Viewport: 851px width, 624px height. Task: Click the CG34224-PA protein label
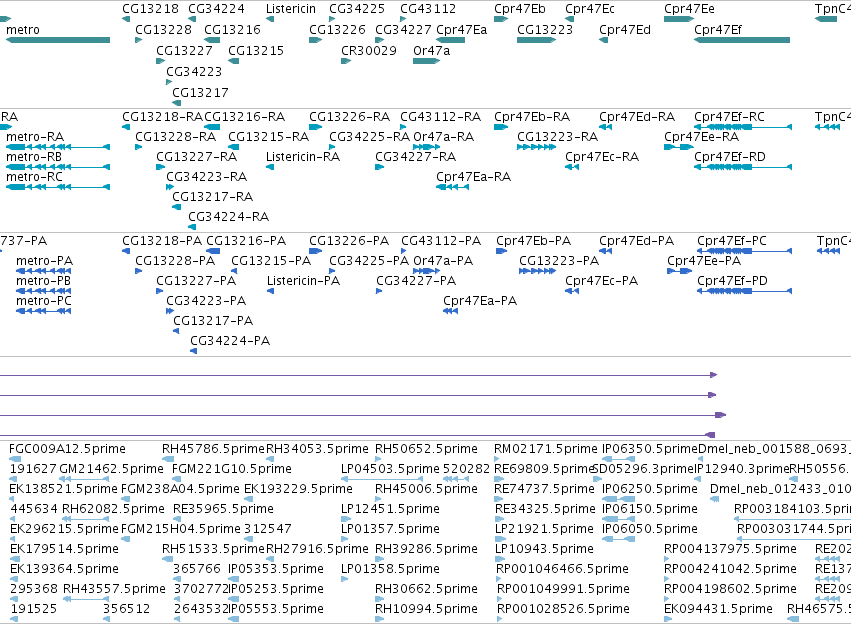pos(230,341)
